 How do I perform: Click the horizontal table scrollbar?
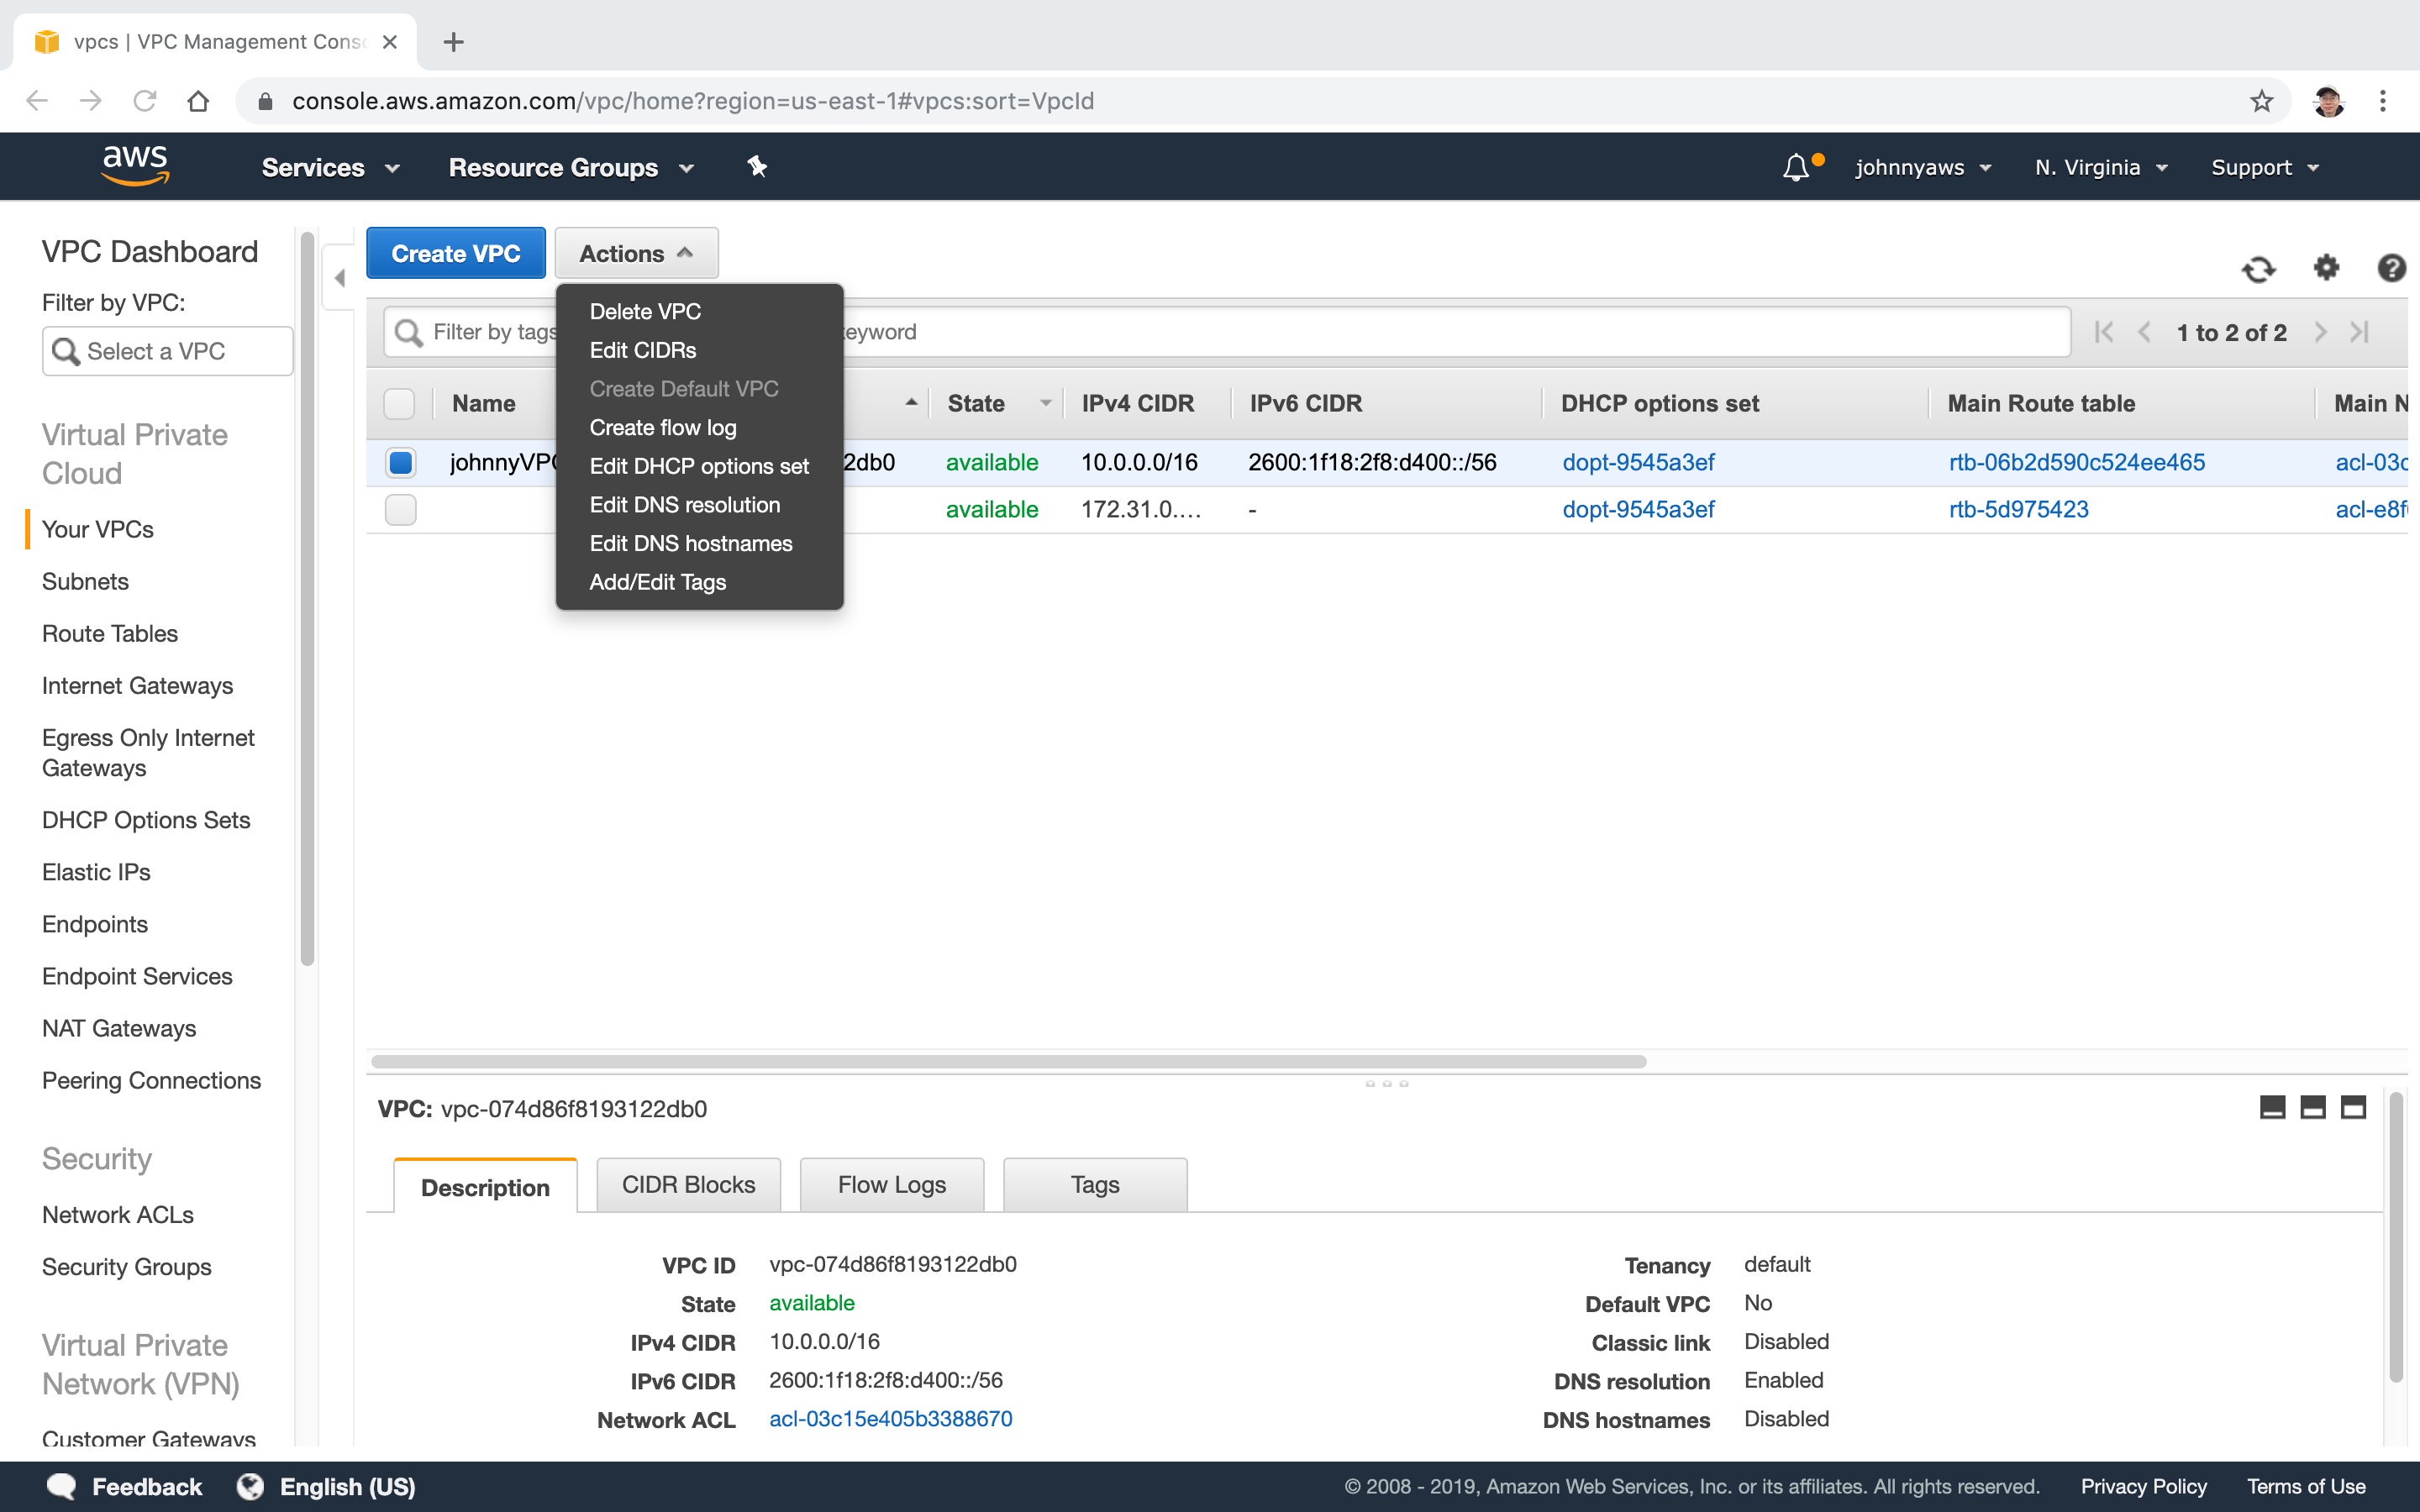point(1009,1061)
